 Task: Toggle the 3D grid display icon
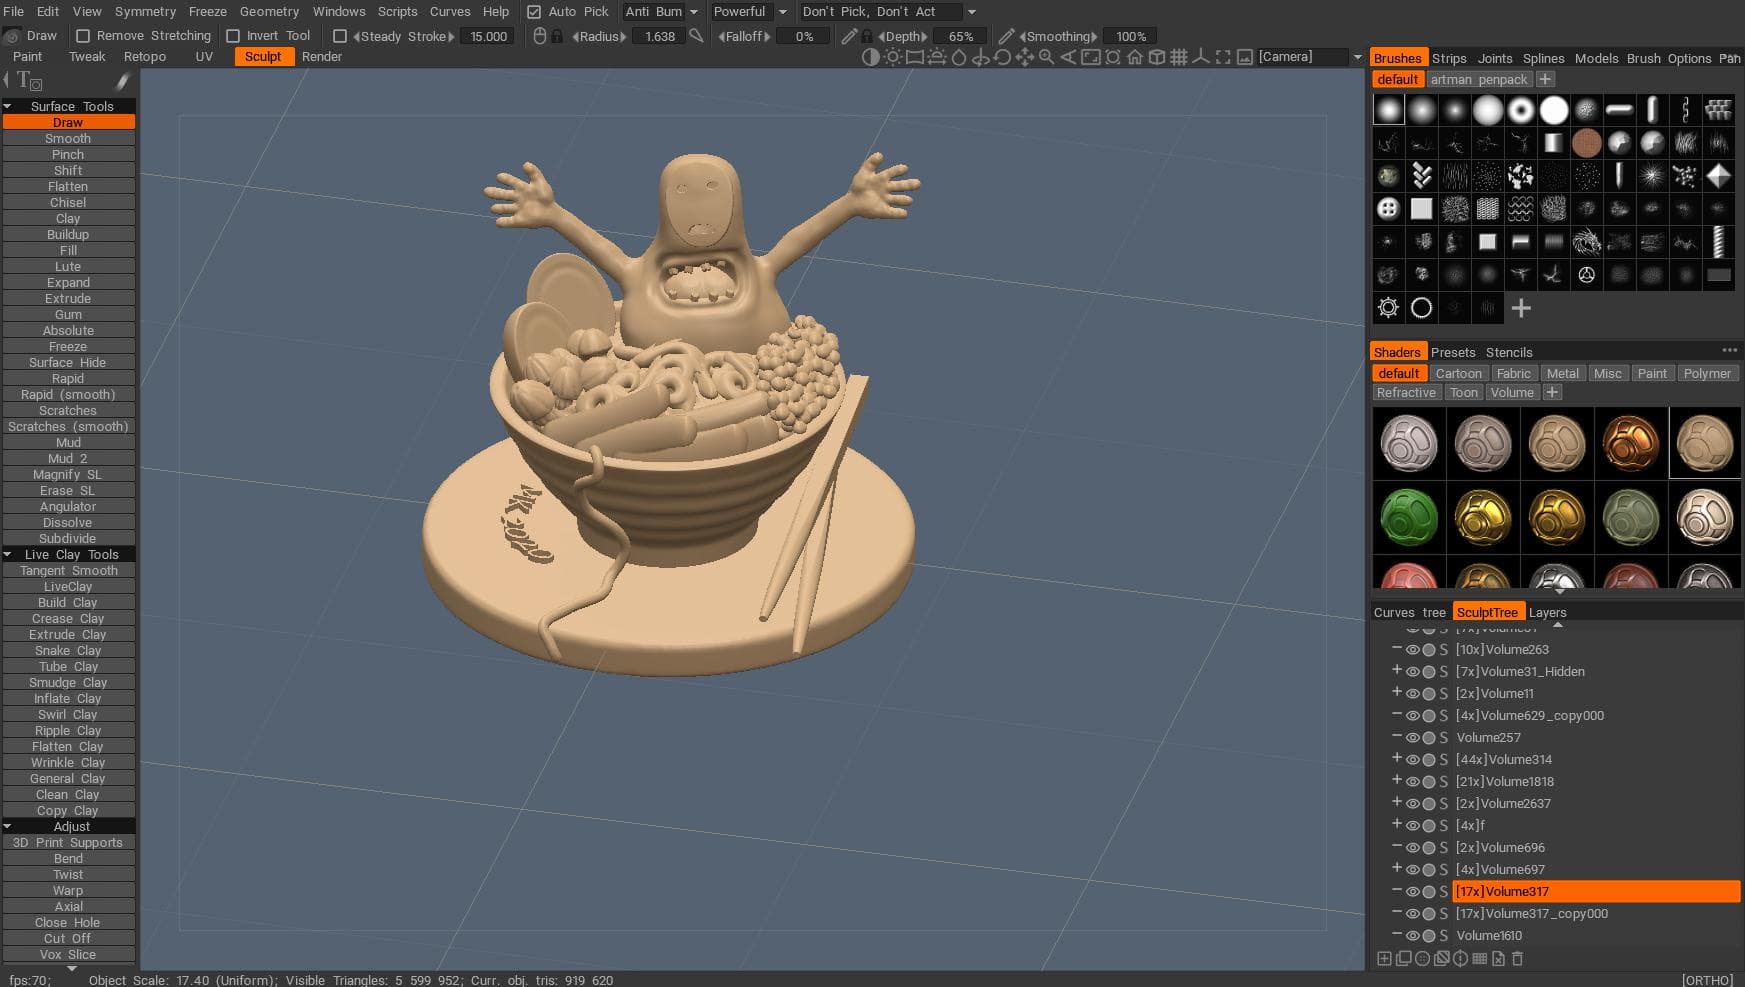coord(1179,57)
